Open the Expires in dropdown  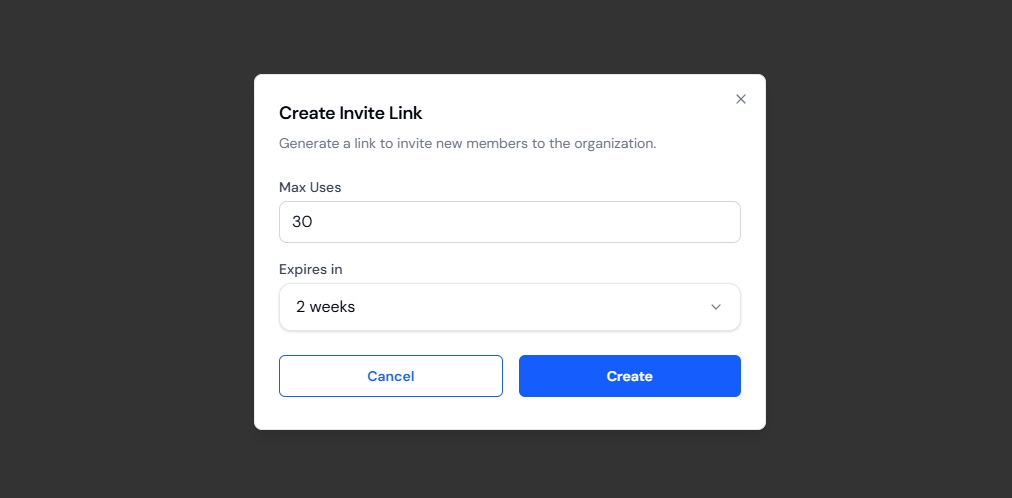click(x=509, y=307)
